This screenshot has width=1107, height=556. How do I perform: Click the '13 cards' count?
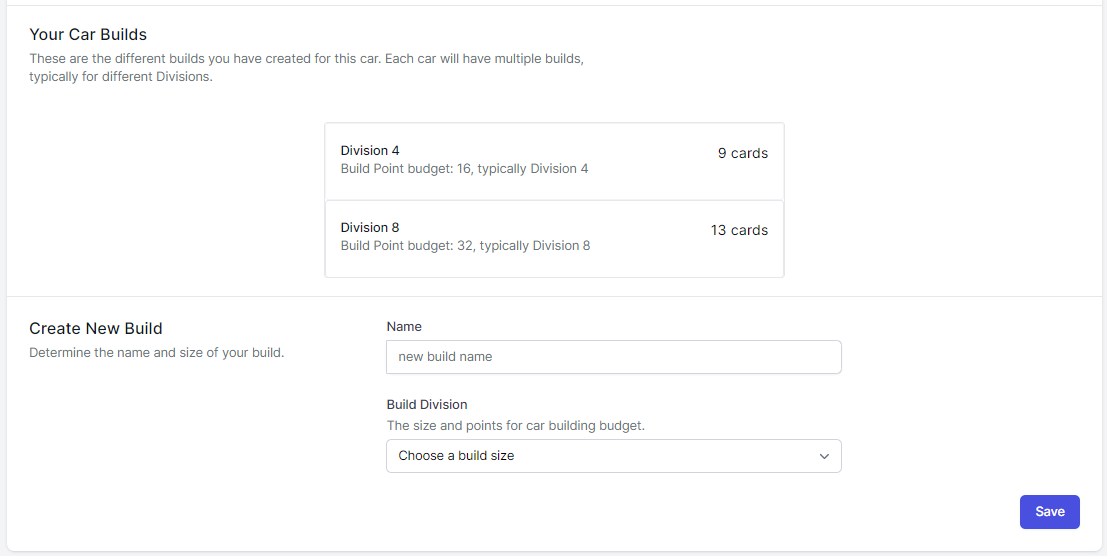(739, 231)
